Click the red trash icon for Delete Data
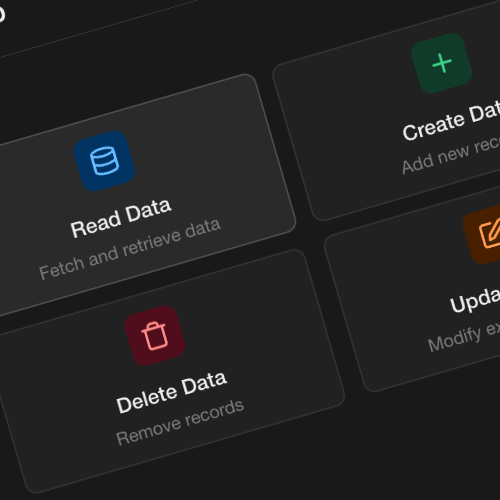 click(154, 336)
